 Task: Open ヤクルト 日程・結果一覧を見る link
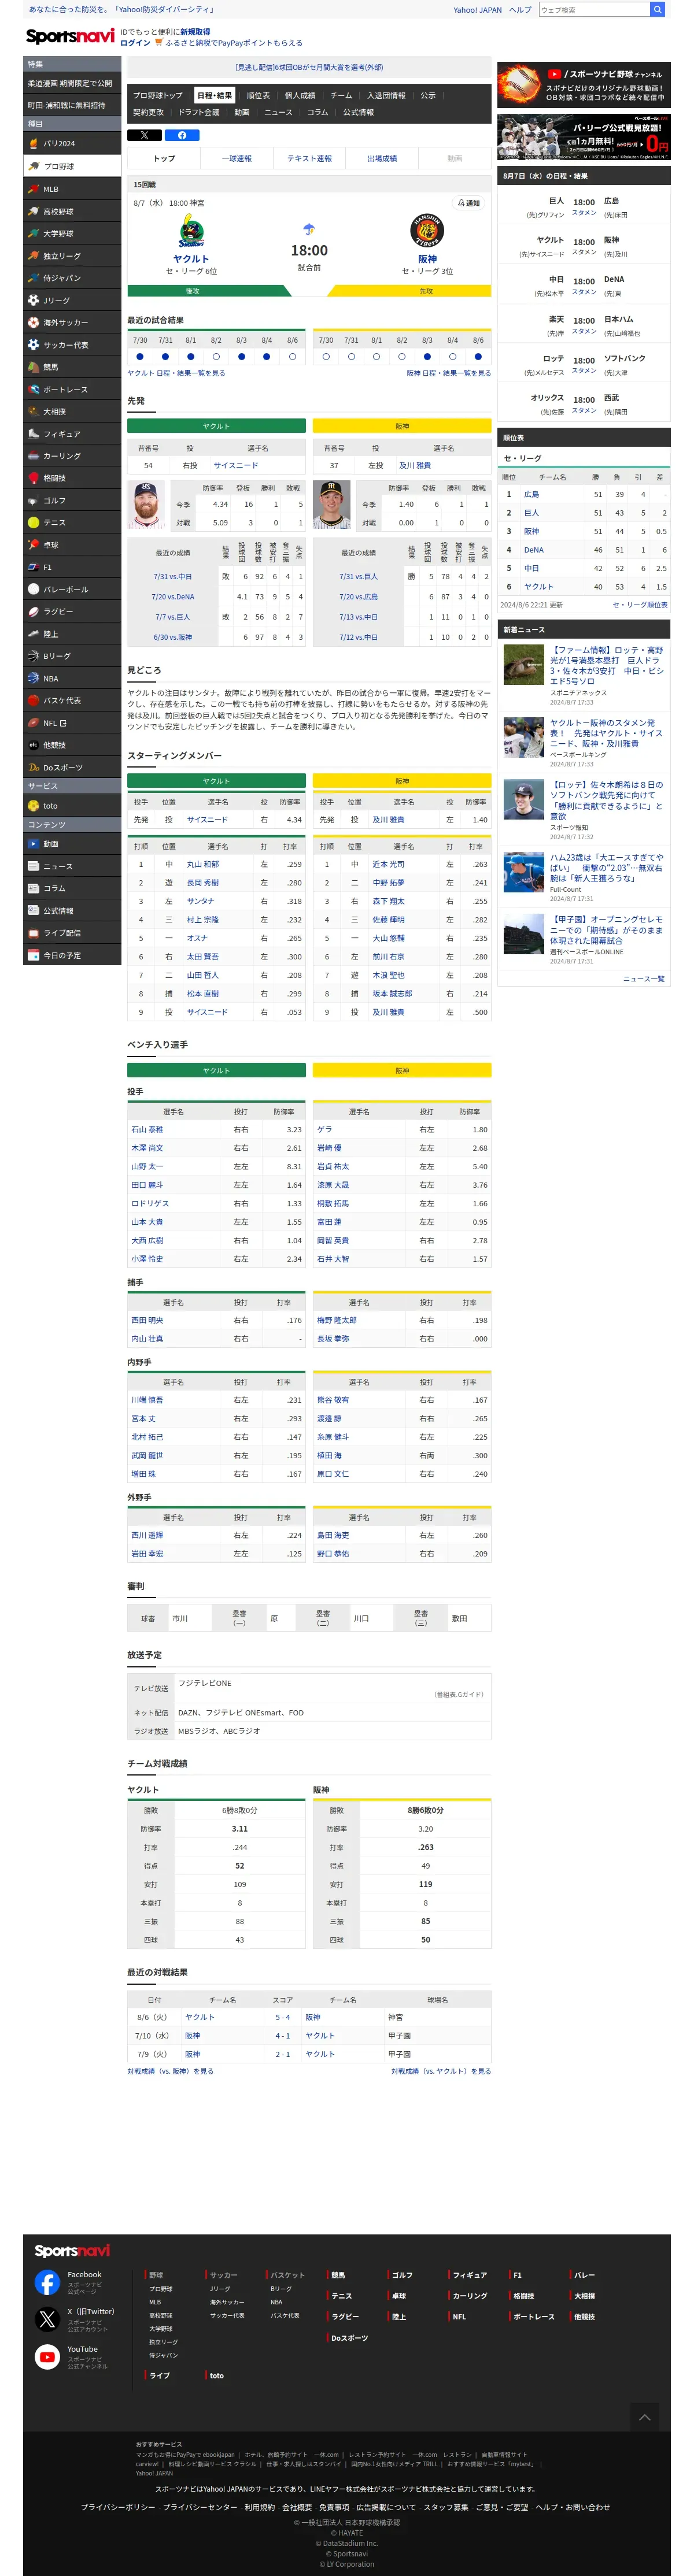pyautogui.click(x=176, y=373)
